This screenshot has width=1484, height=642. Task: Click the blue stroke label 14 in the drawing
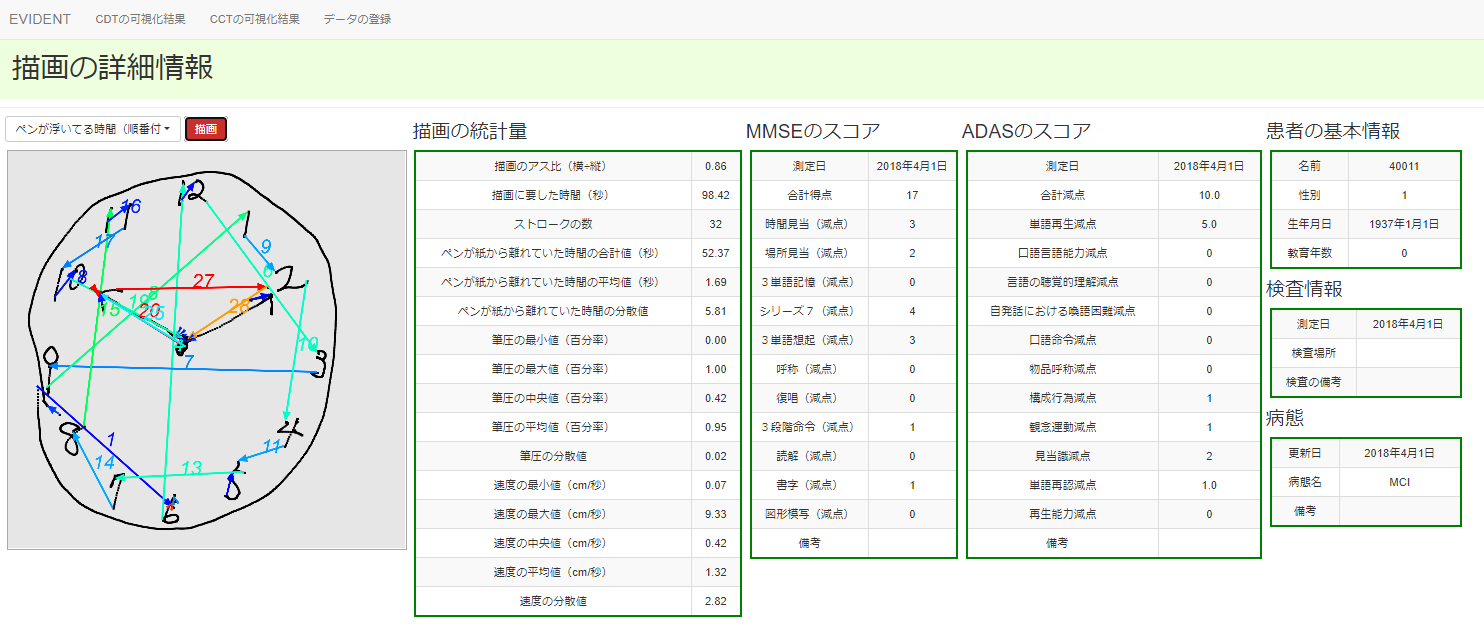point(105,461)
